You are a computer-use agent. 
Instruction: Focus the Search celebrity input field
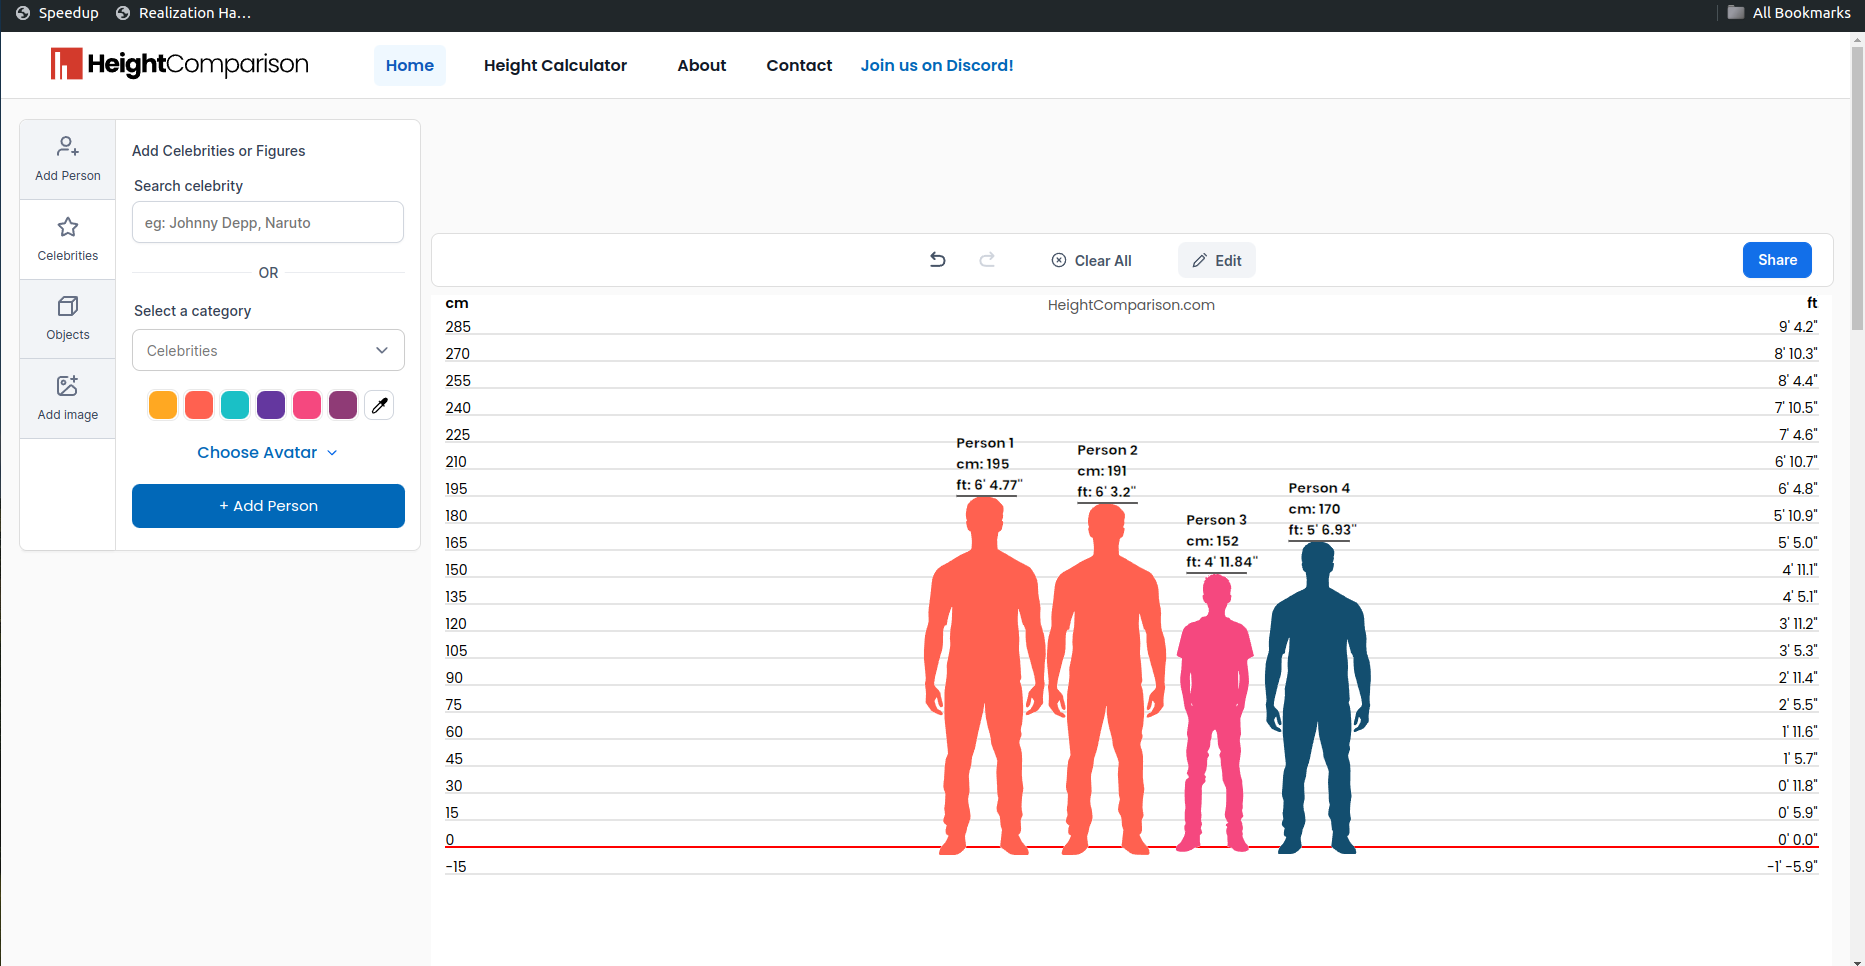[x=268, y=222]
